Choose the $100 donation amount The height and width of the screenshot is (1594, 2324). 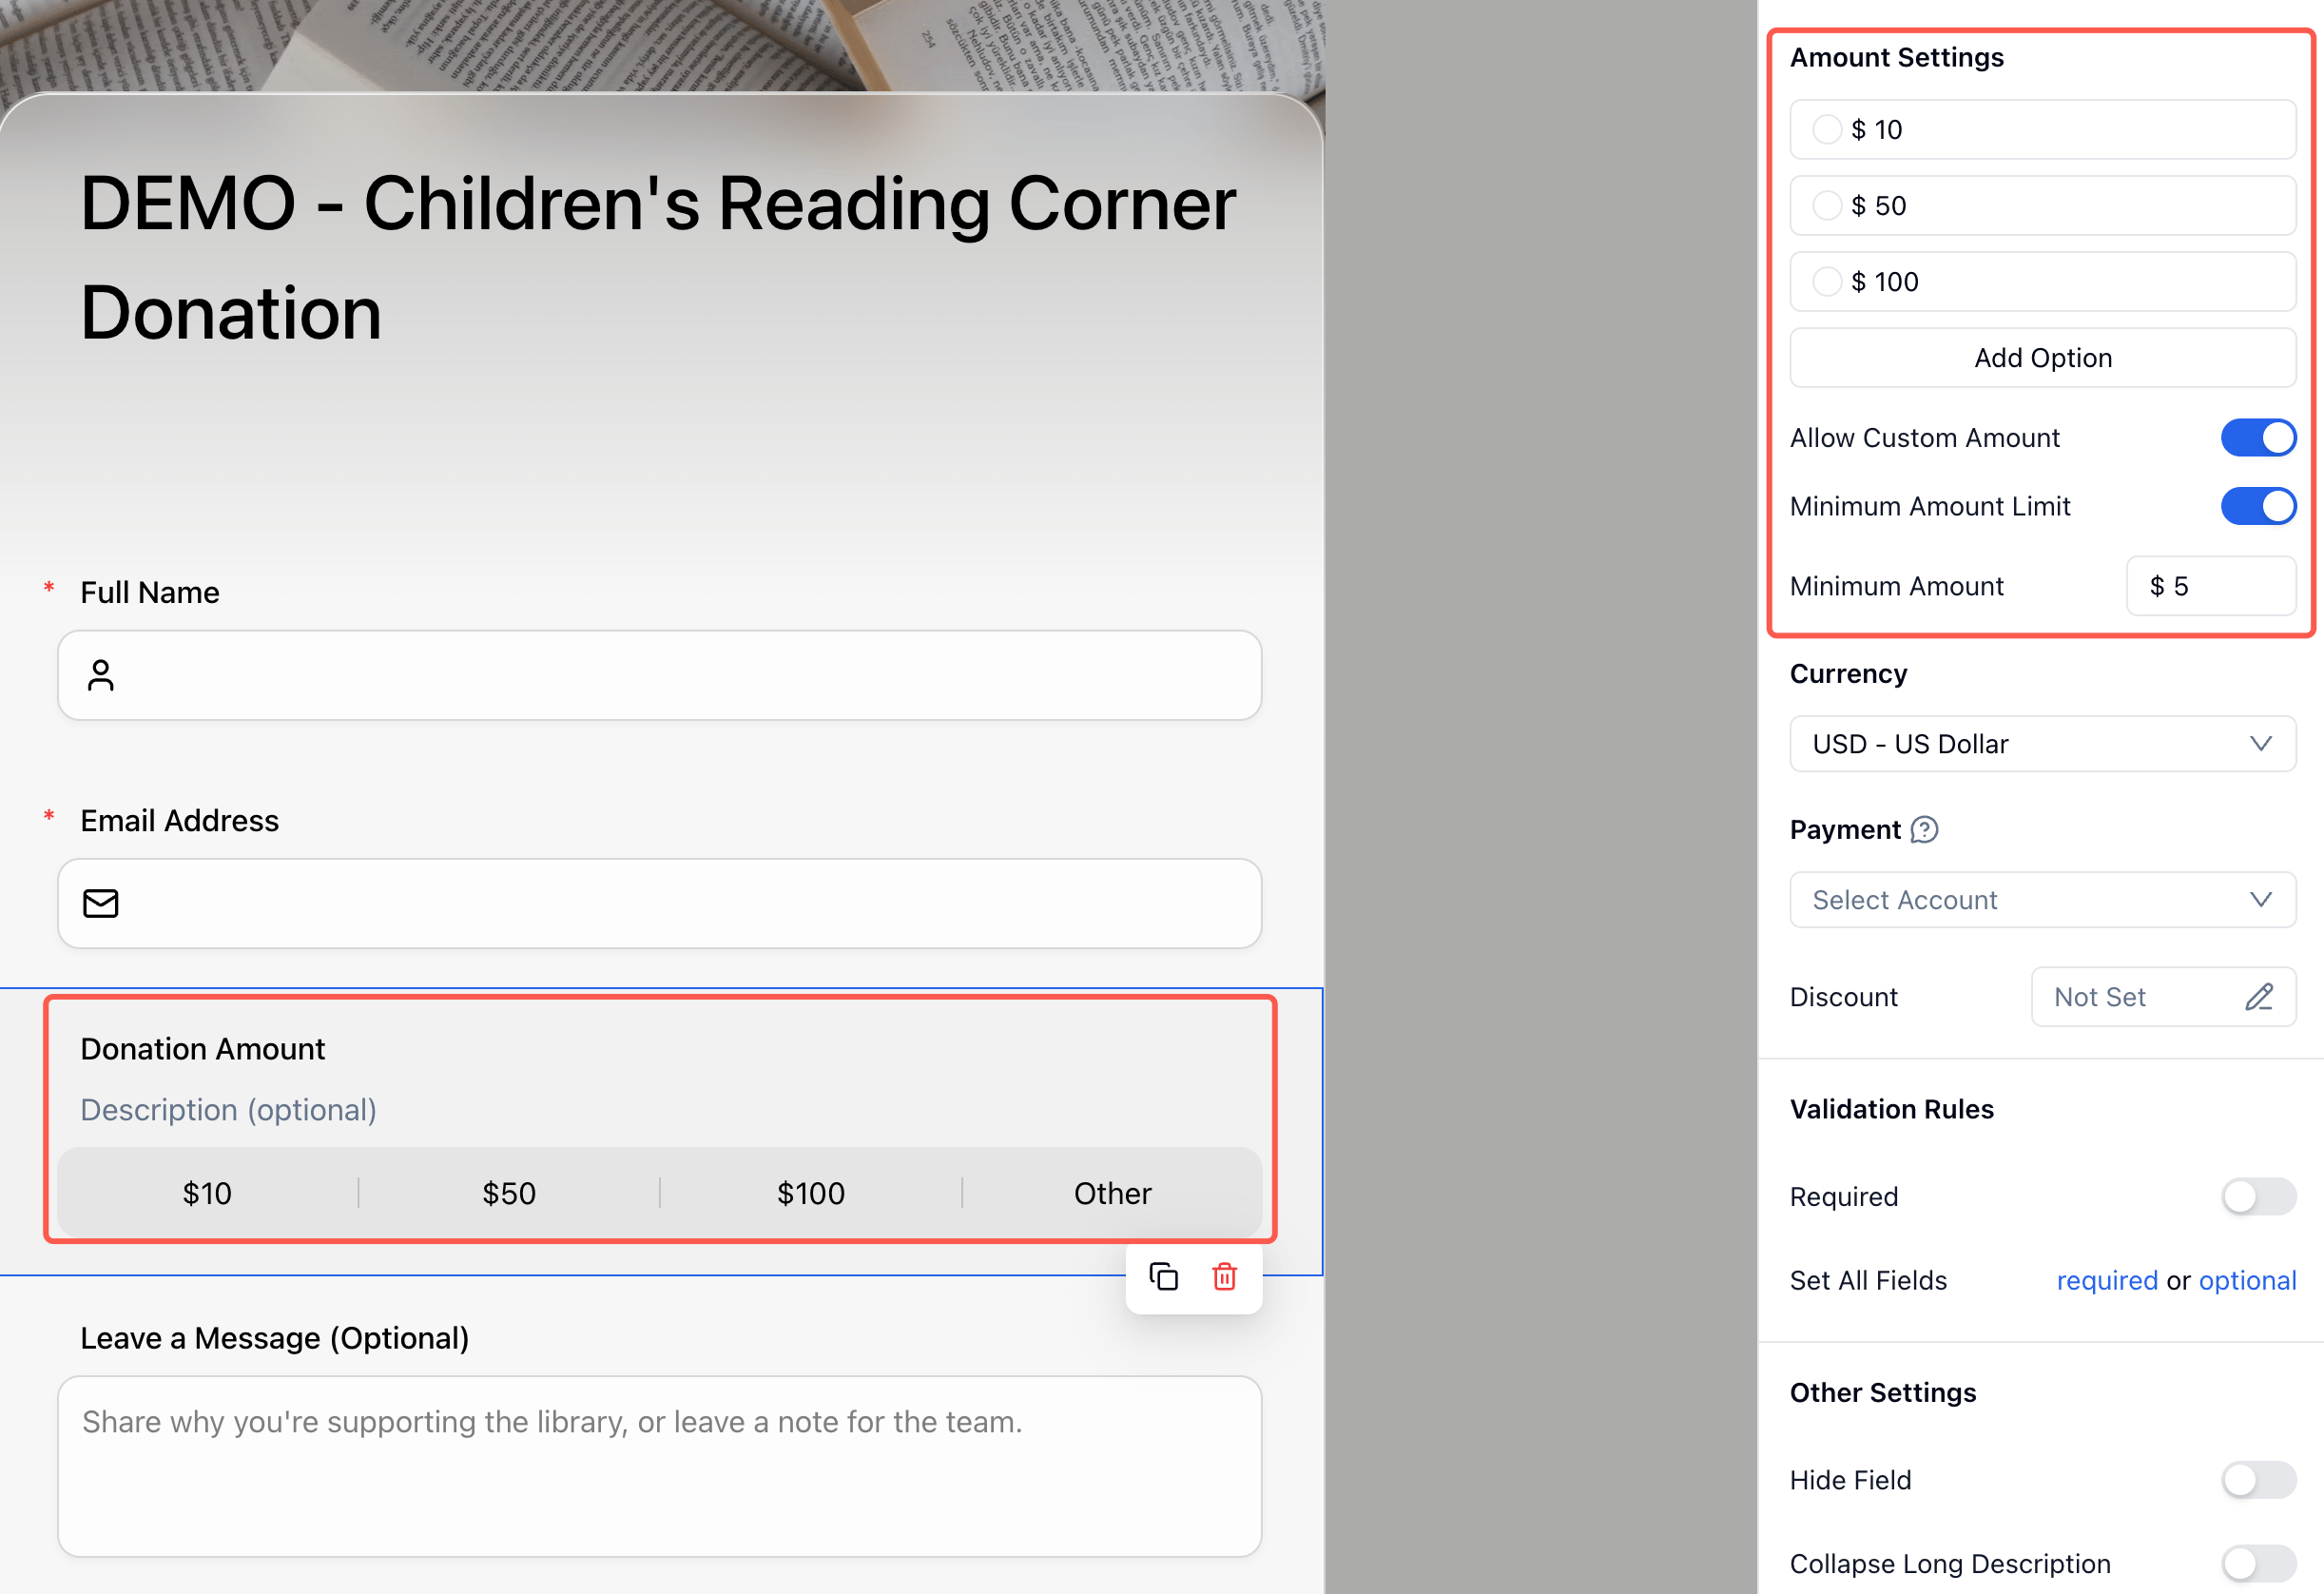pos(811,1193)
